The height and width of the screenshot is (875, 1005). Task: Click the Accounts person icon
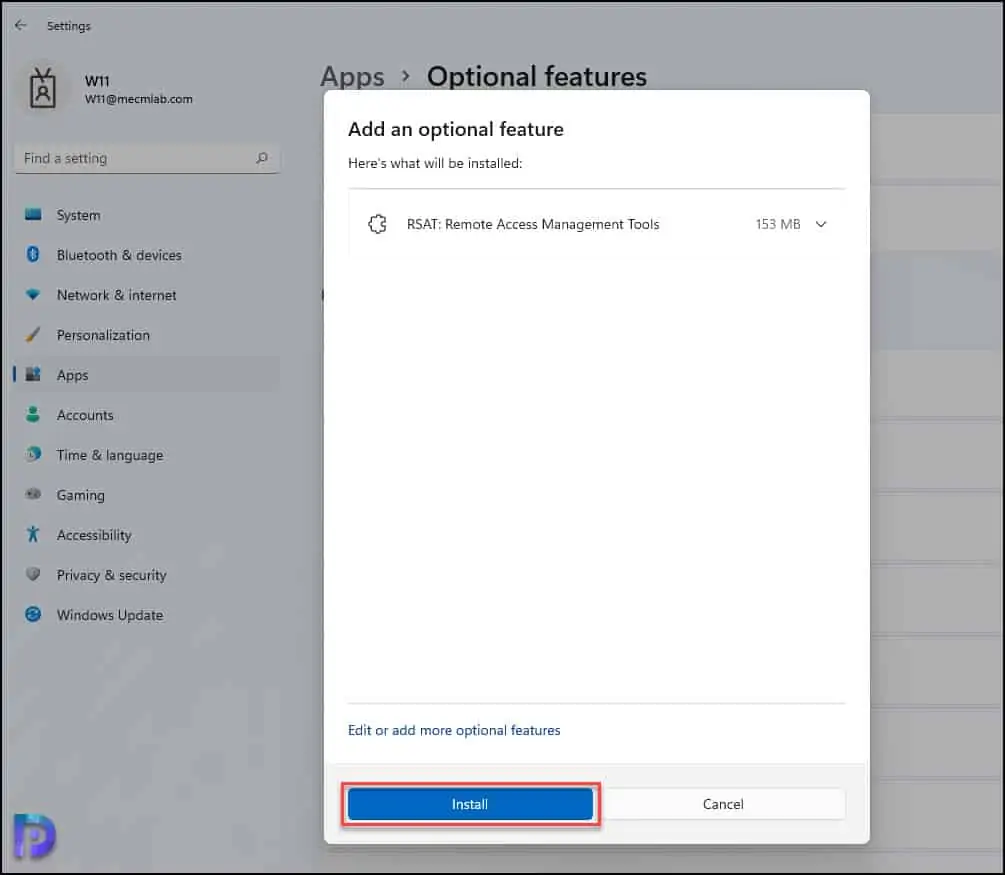click(33, 414)
